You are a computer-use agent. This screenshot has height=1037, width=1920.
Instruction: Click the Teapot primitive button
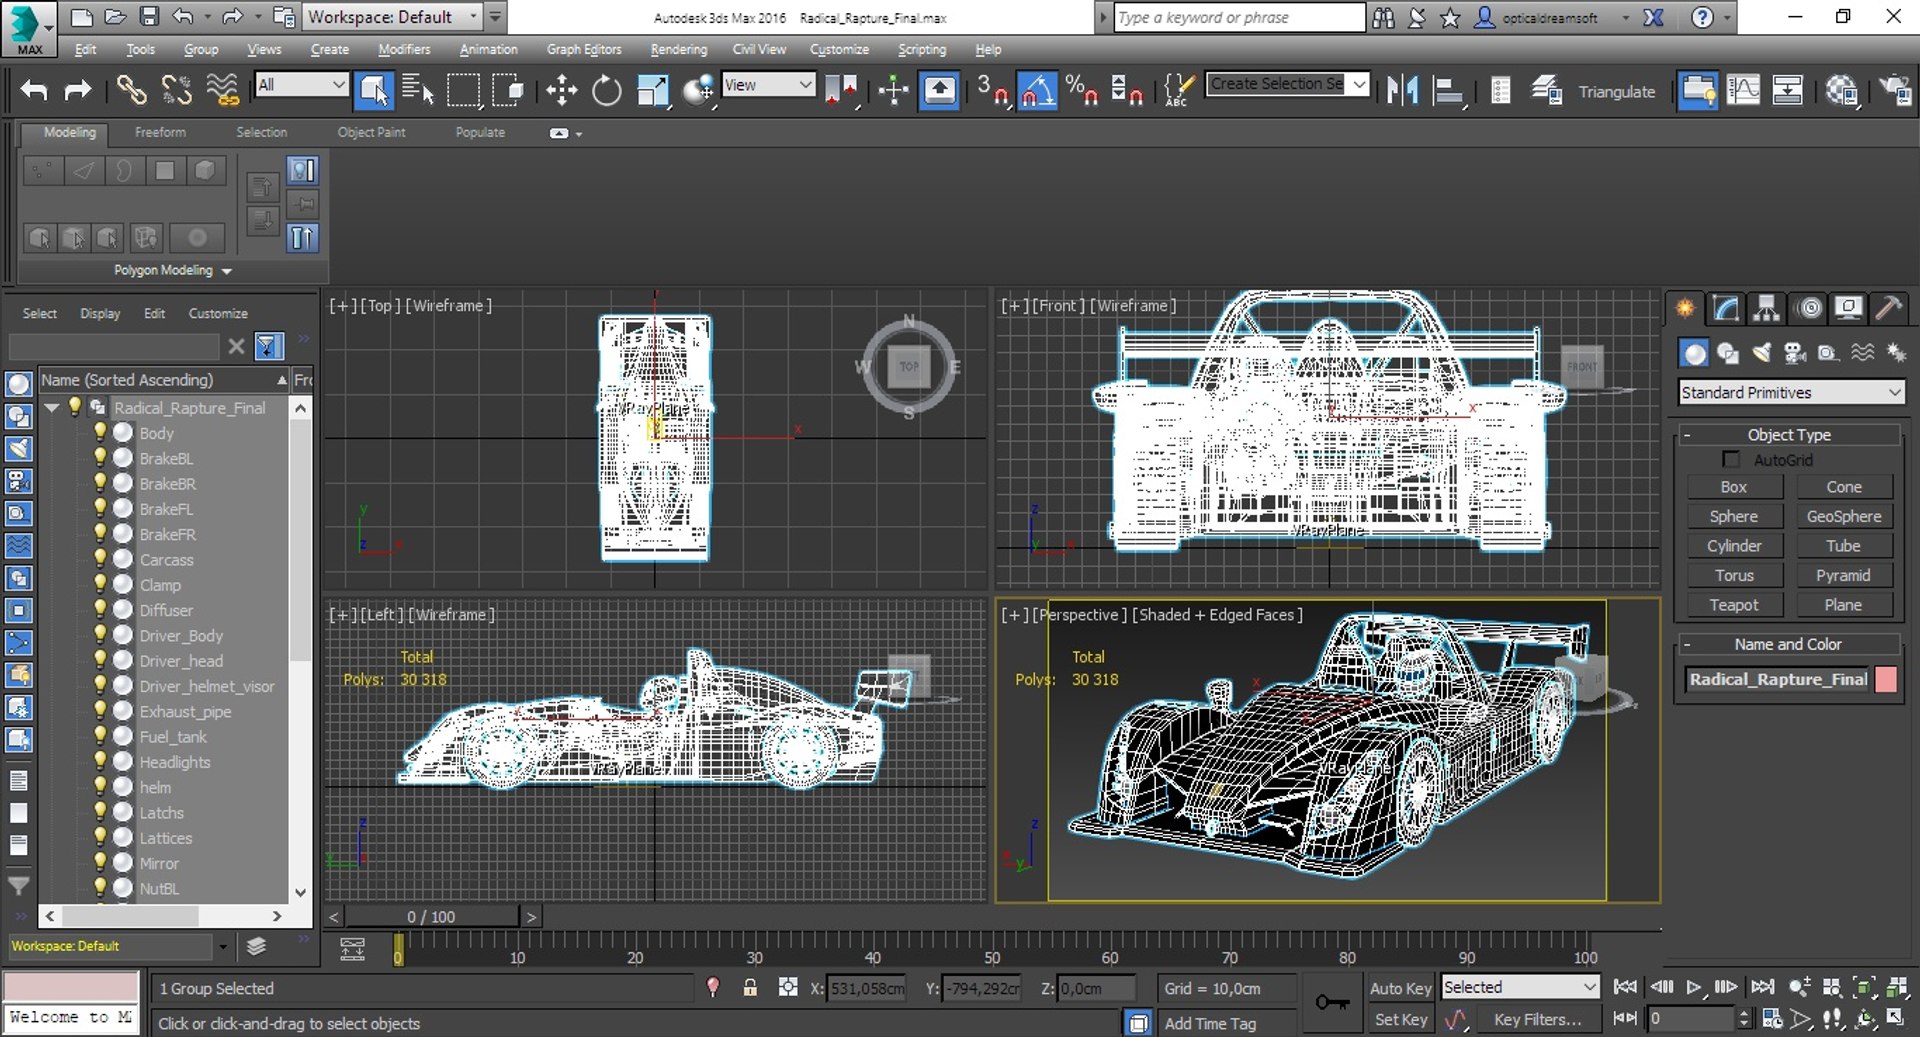1733,605
